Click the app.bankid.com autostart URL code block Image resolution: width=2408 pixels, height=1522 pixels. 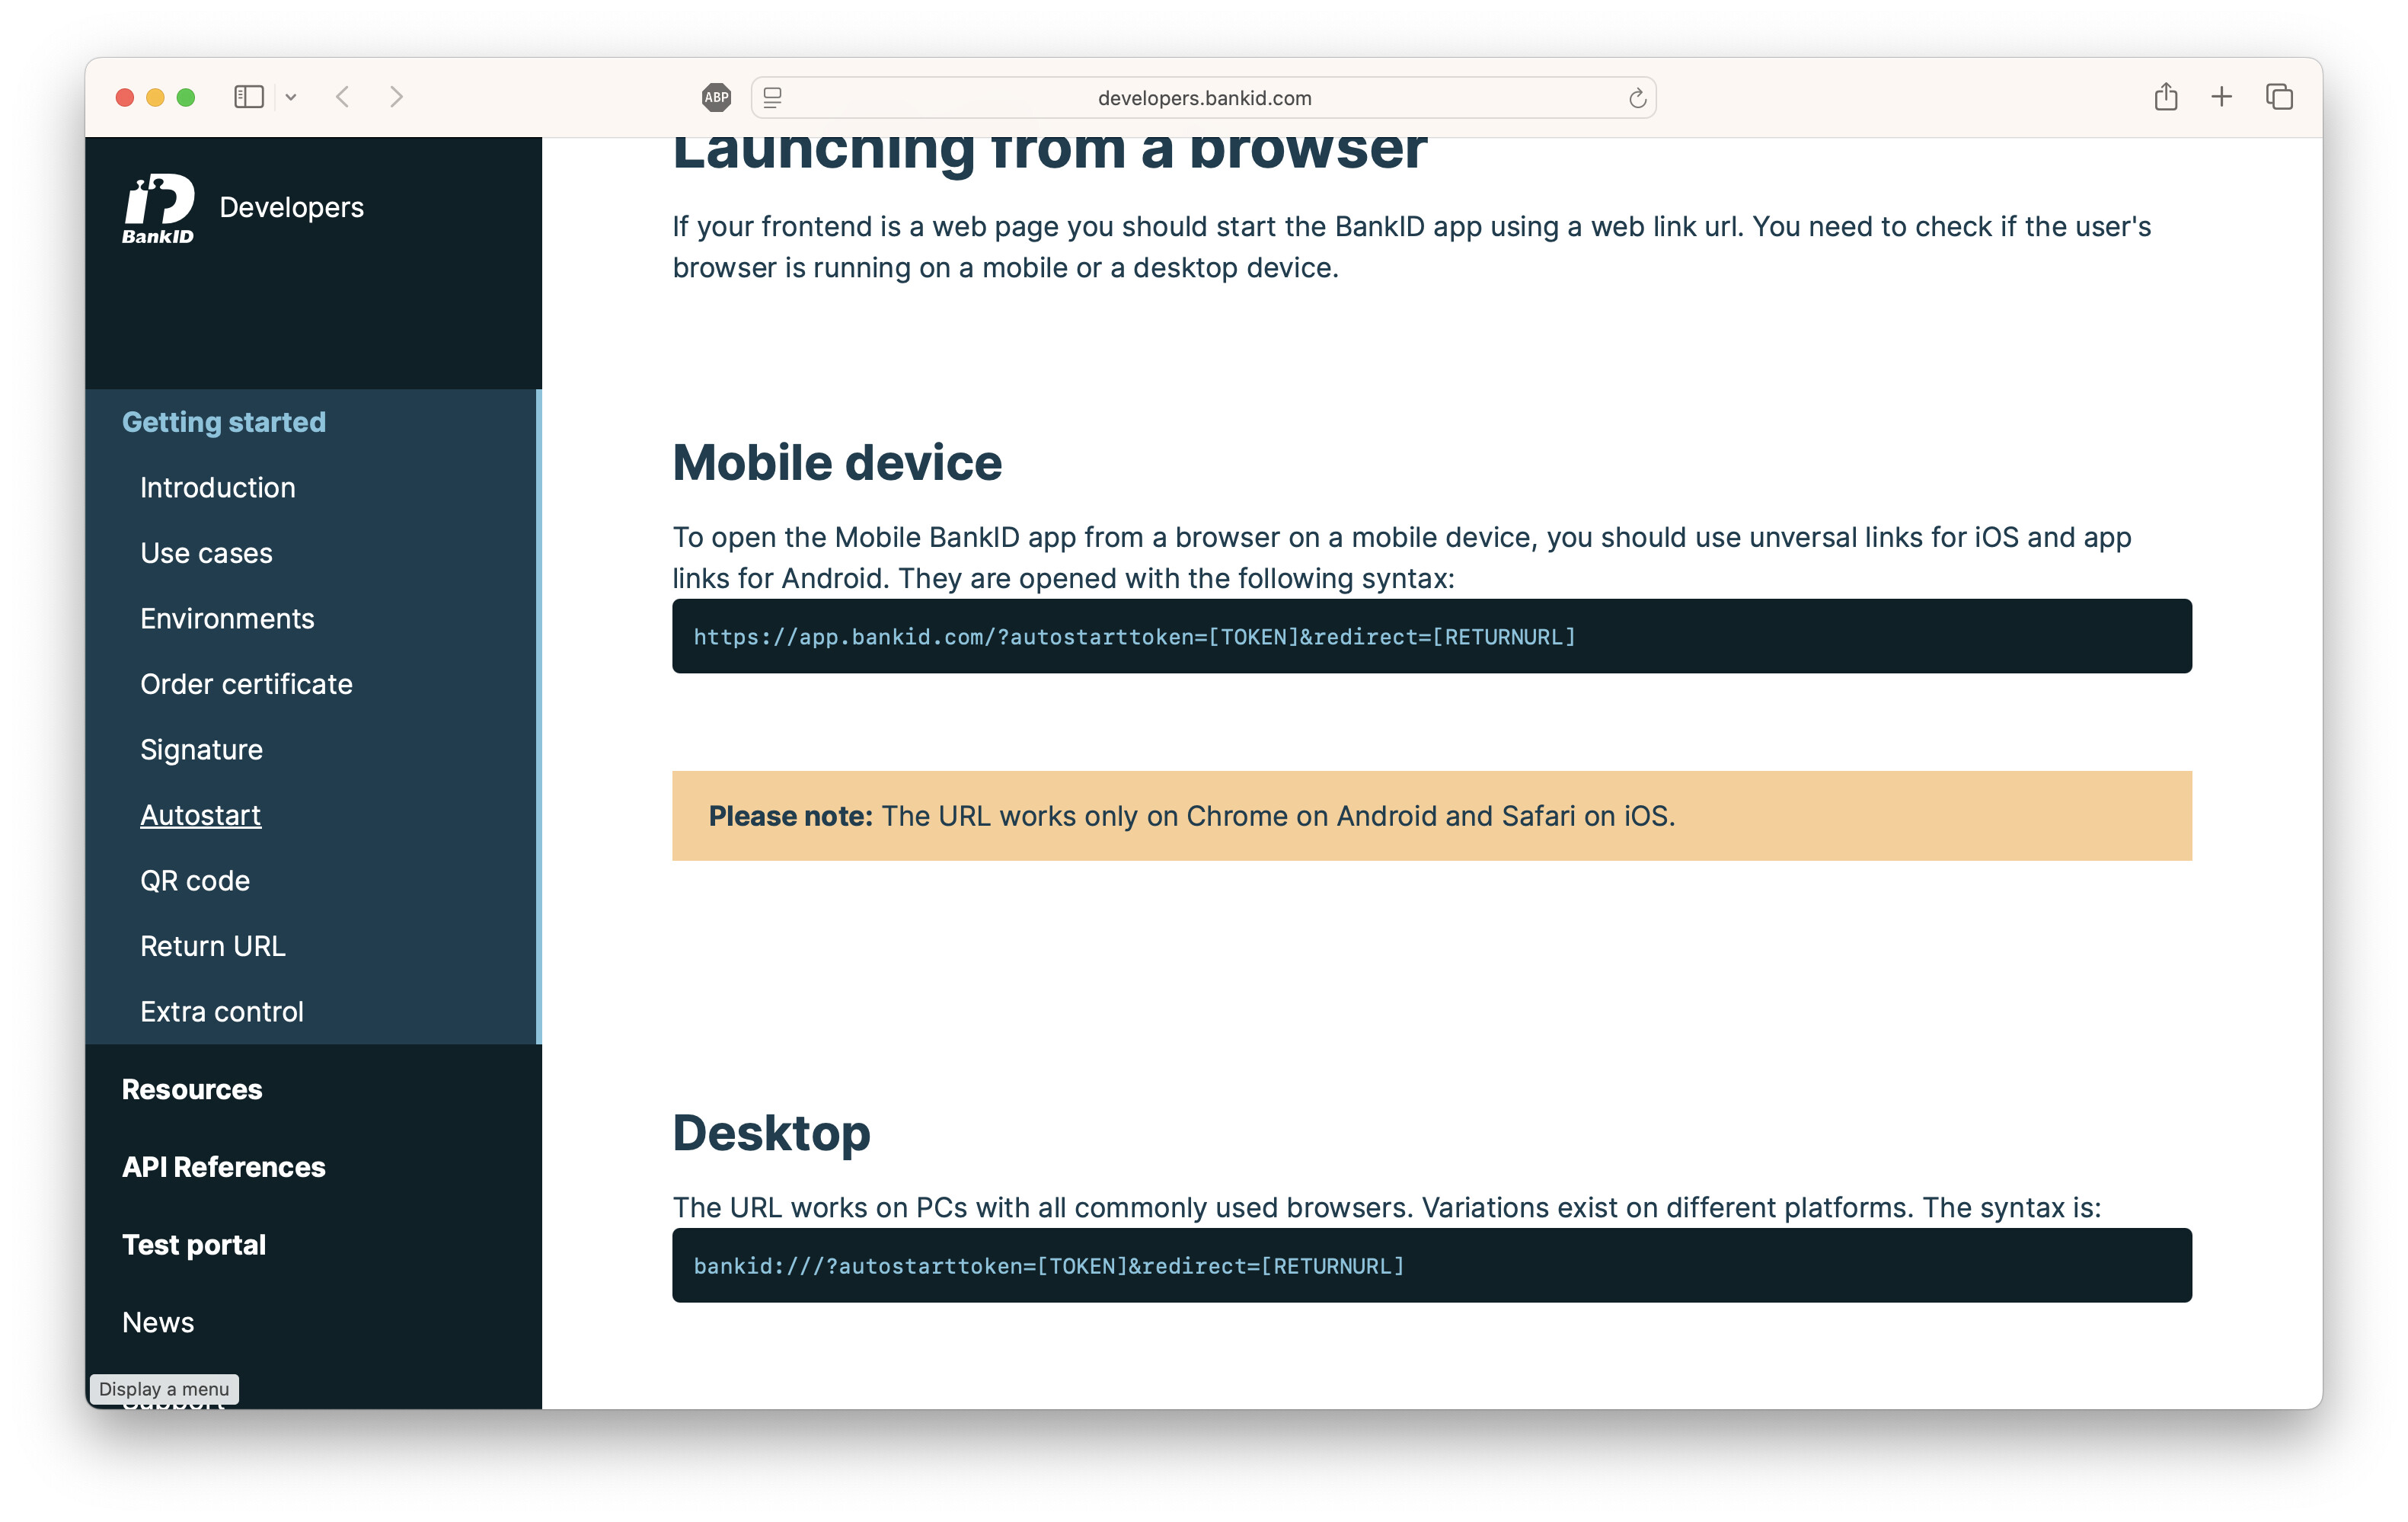click(x=1134, y=637)
